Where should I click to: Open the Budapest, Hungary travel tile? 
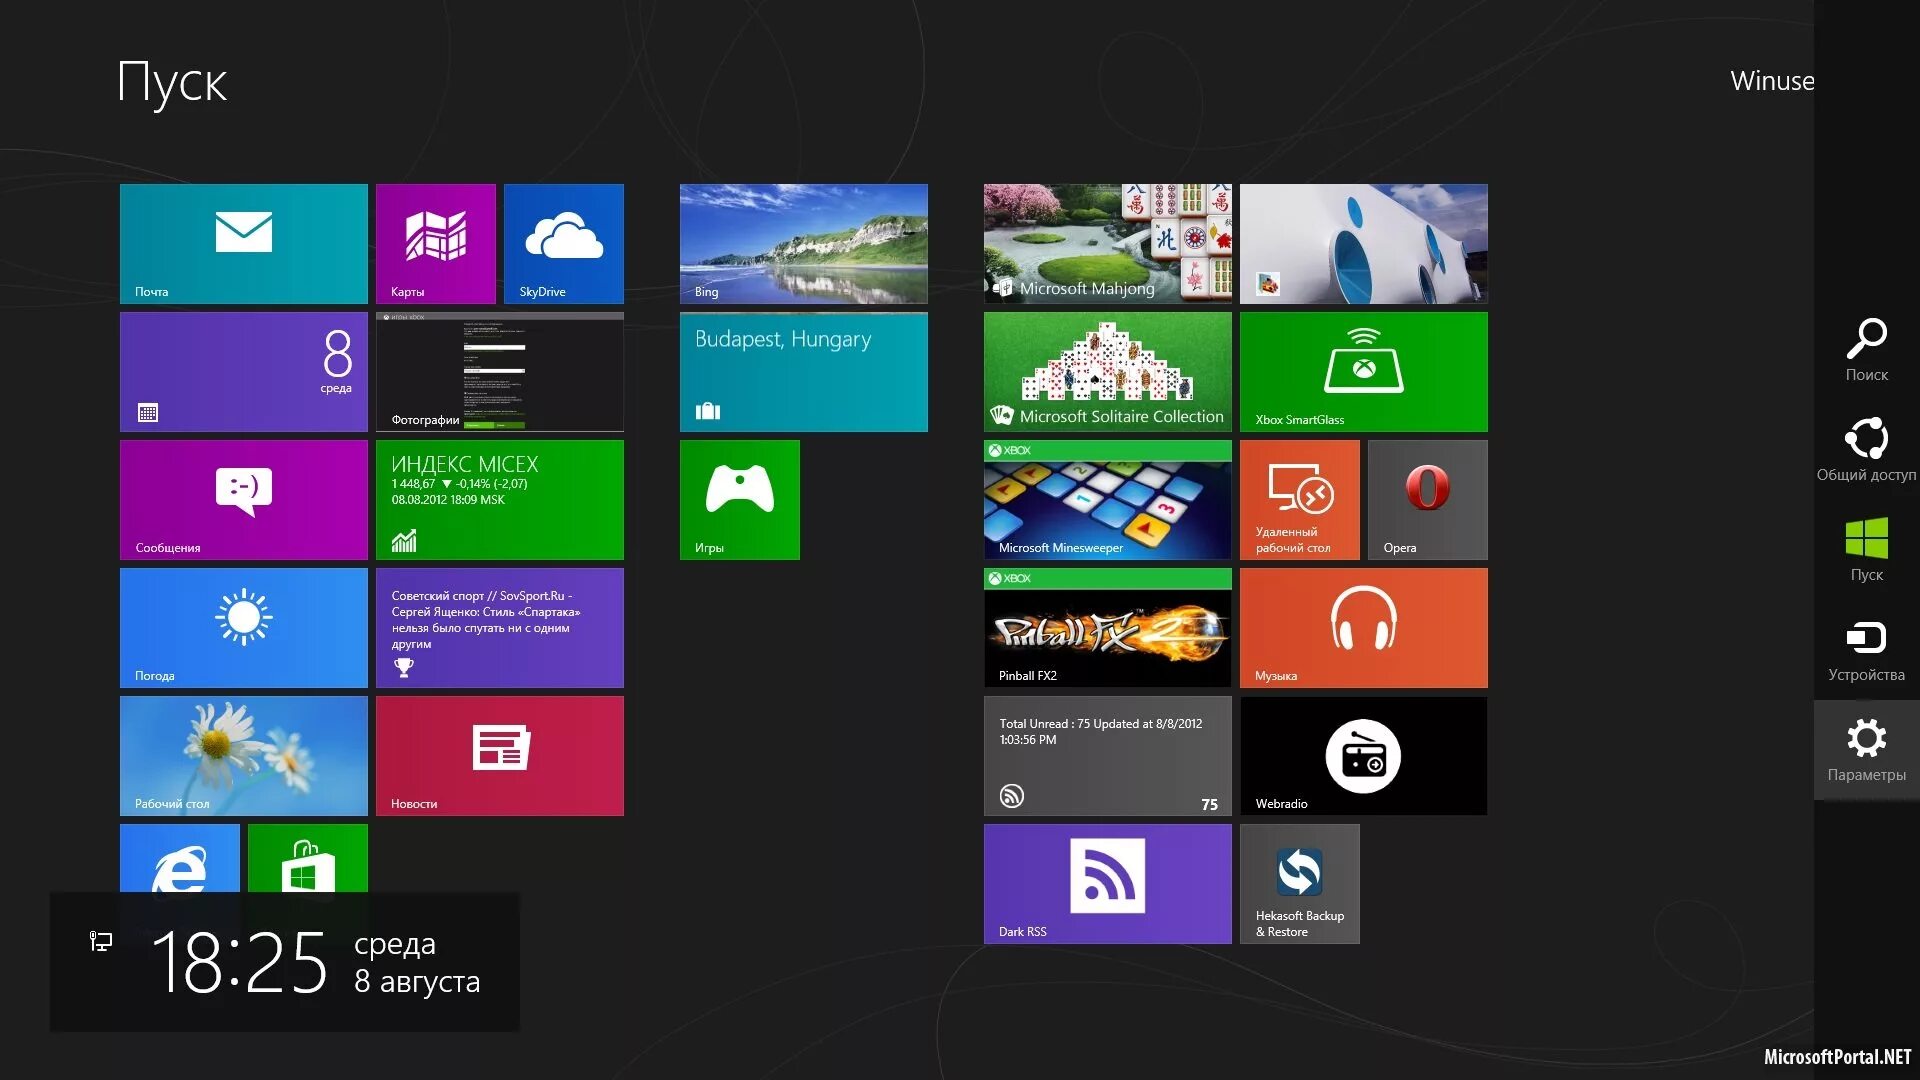tap(803, 371)
